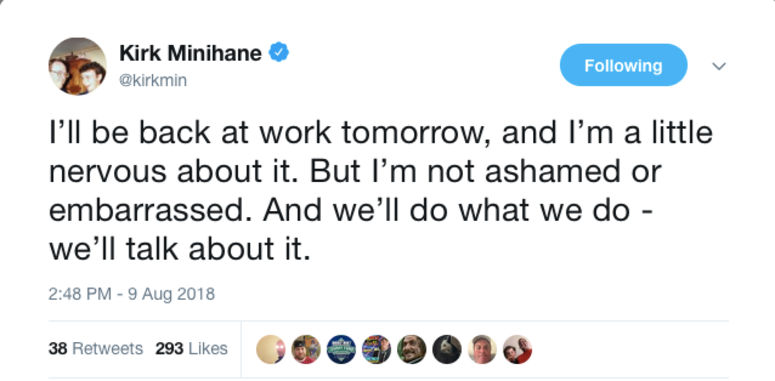Screen dimensions: 775x381
Task: Show the 38 Retweets list
Action: [x=95, y=348]
